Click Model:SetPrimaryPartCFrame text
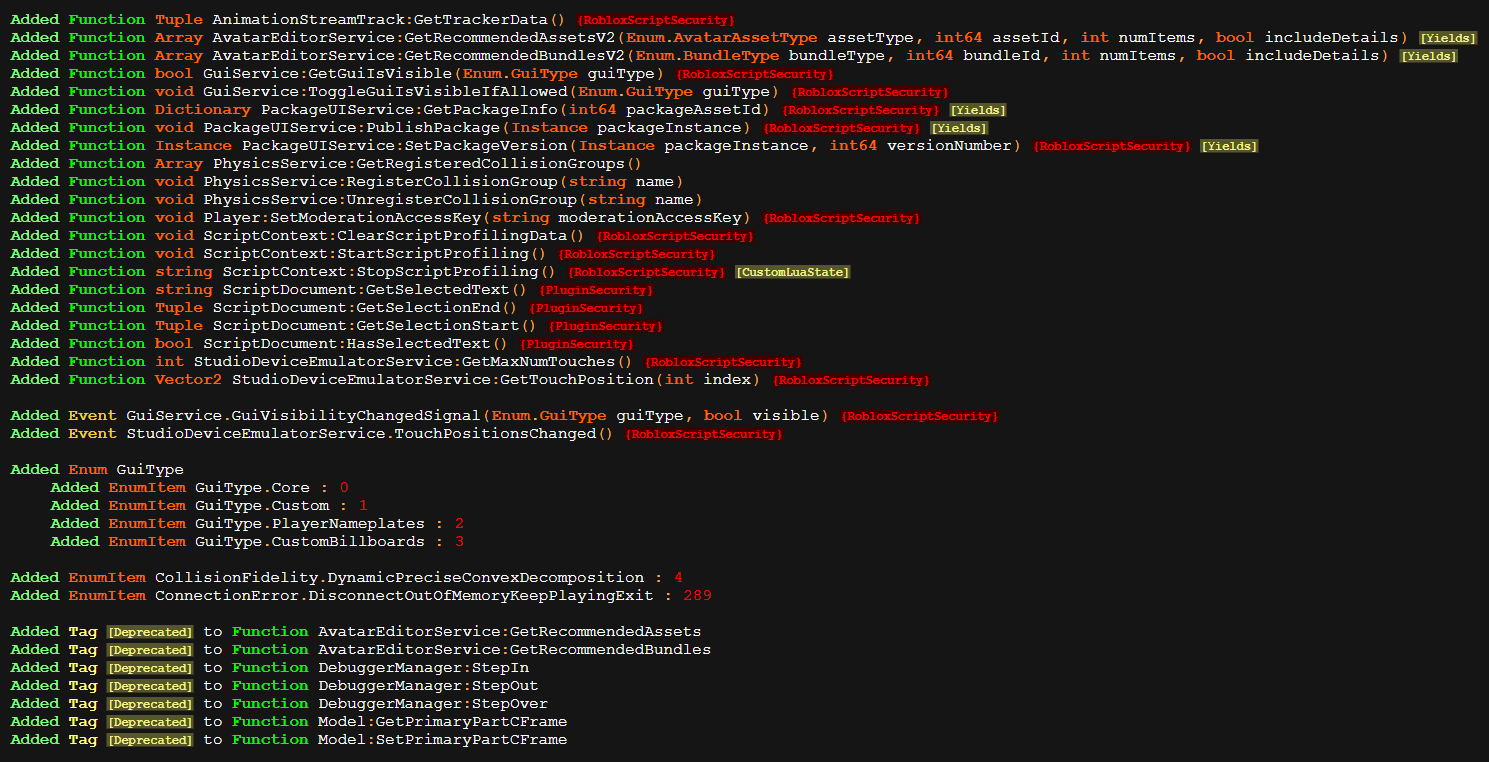 point(442,739)
